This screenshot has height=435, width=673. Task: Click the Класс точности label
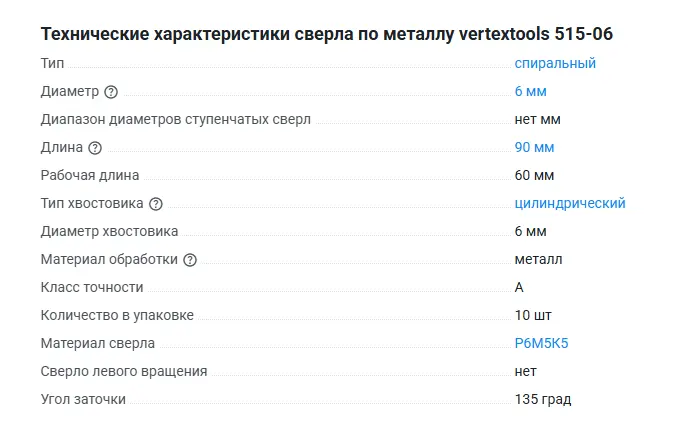pyautogui.click(x=92, y=287)
